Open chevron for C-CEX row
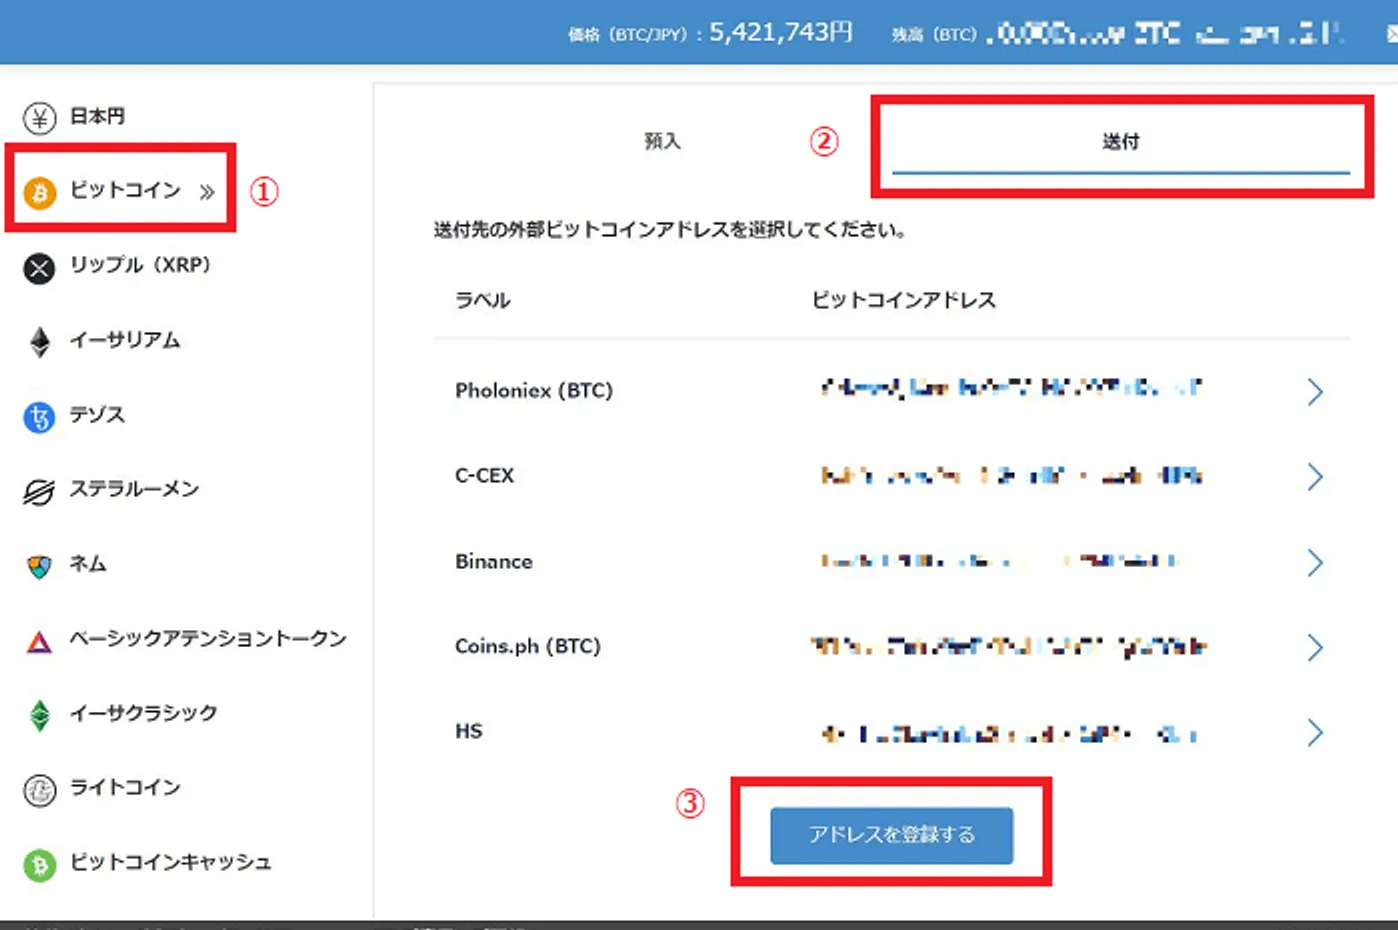Screen dimensions: 1398x930 click(x=1315, y=477)
